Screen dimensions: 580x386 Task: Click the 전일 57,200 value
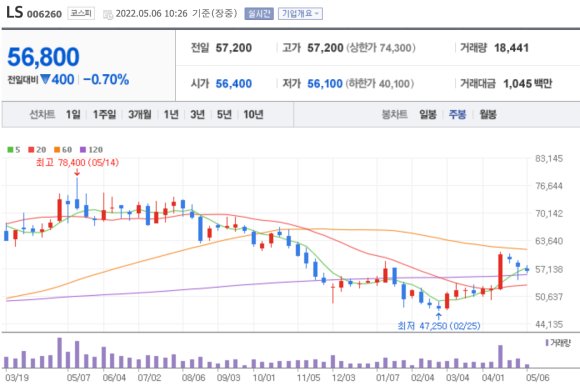click(233, 48)
